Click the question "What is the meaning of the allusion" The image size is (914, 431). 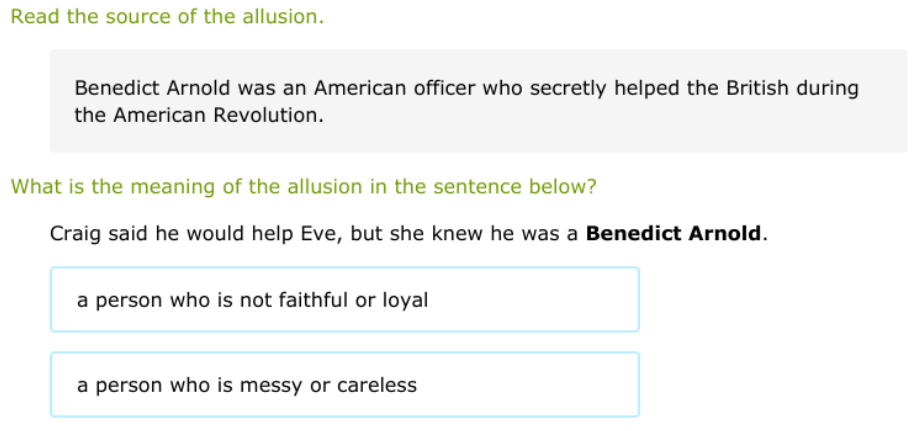303,187
